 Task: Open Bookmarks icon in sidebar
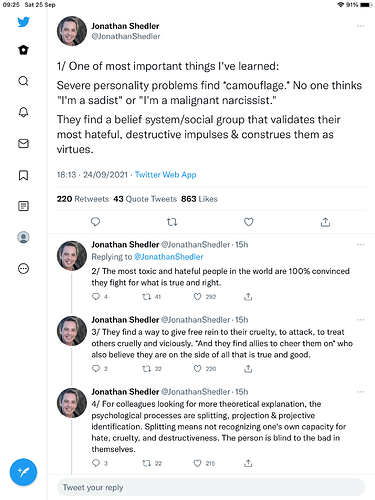(x=23, y=175)
